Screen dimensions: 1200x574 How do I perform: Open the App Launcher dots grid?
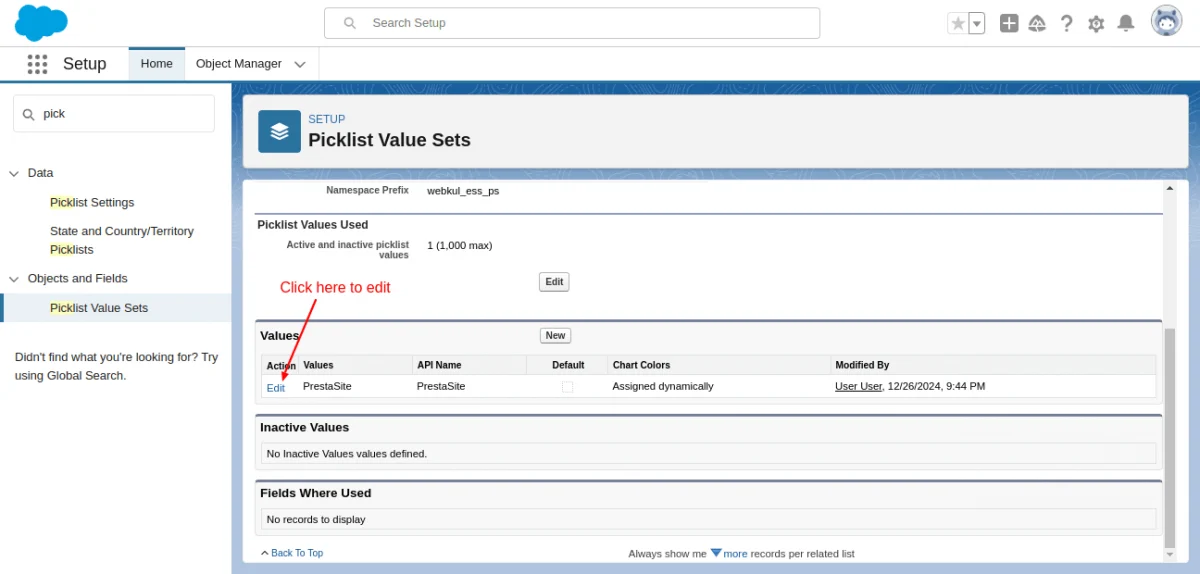[x=37, y=64]
